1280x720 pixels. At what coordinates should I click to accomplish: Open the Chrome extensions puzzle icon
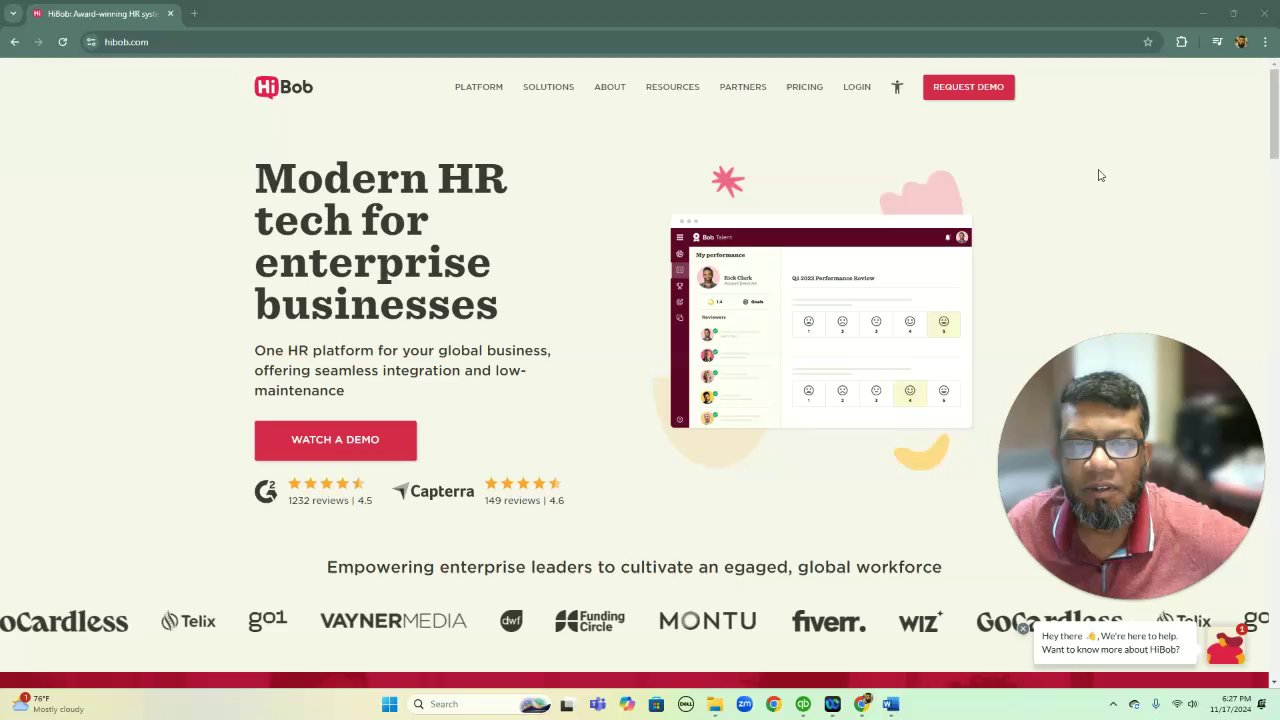pyautogui.click(x=1181, y=42)
